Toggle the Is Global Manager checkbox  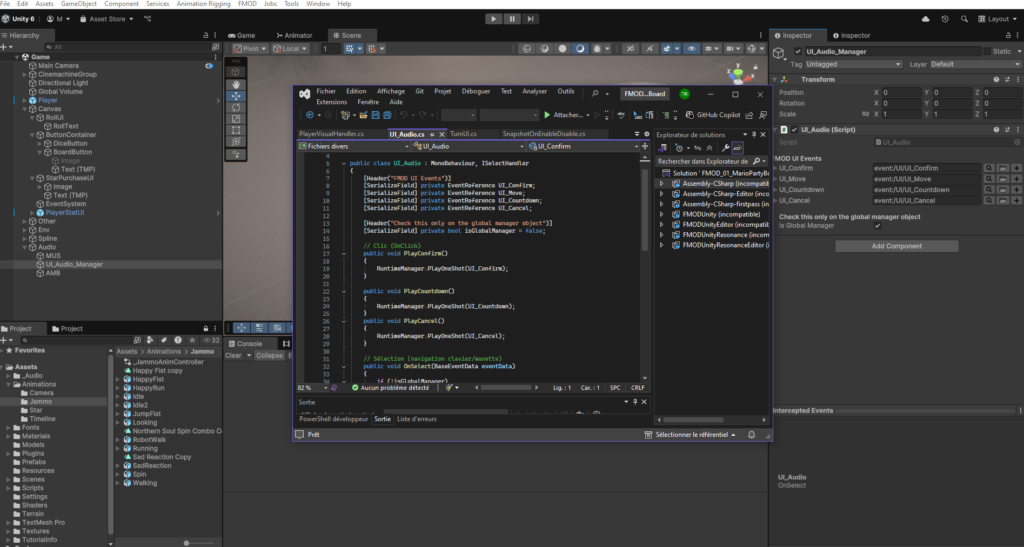[x=878, y=226]
